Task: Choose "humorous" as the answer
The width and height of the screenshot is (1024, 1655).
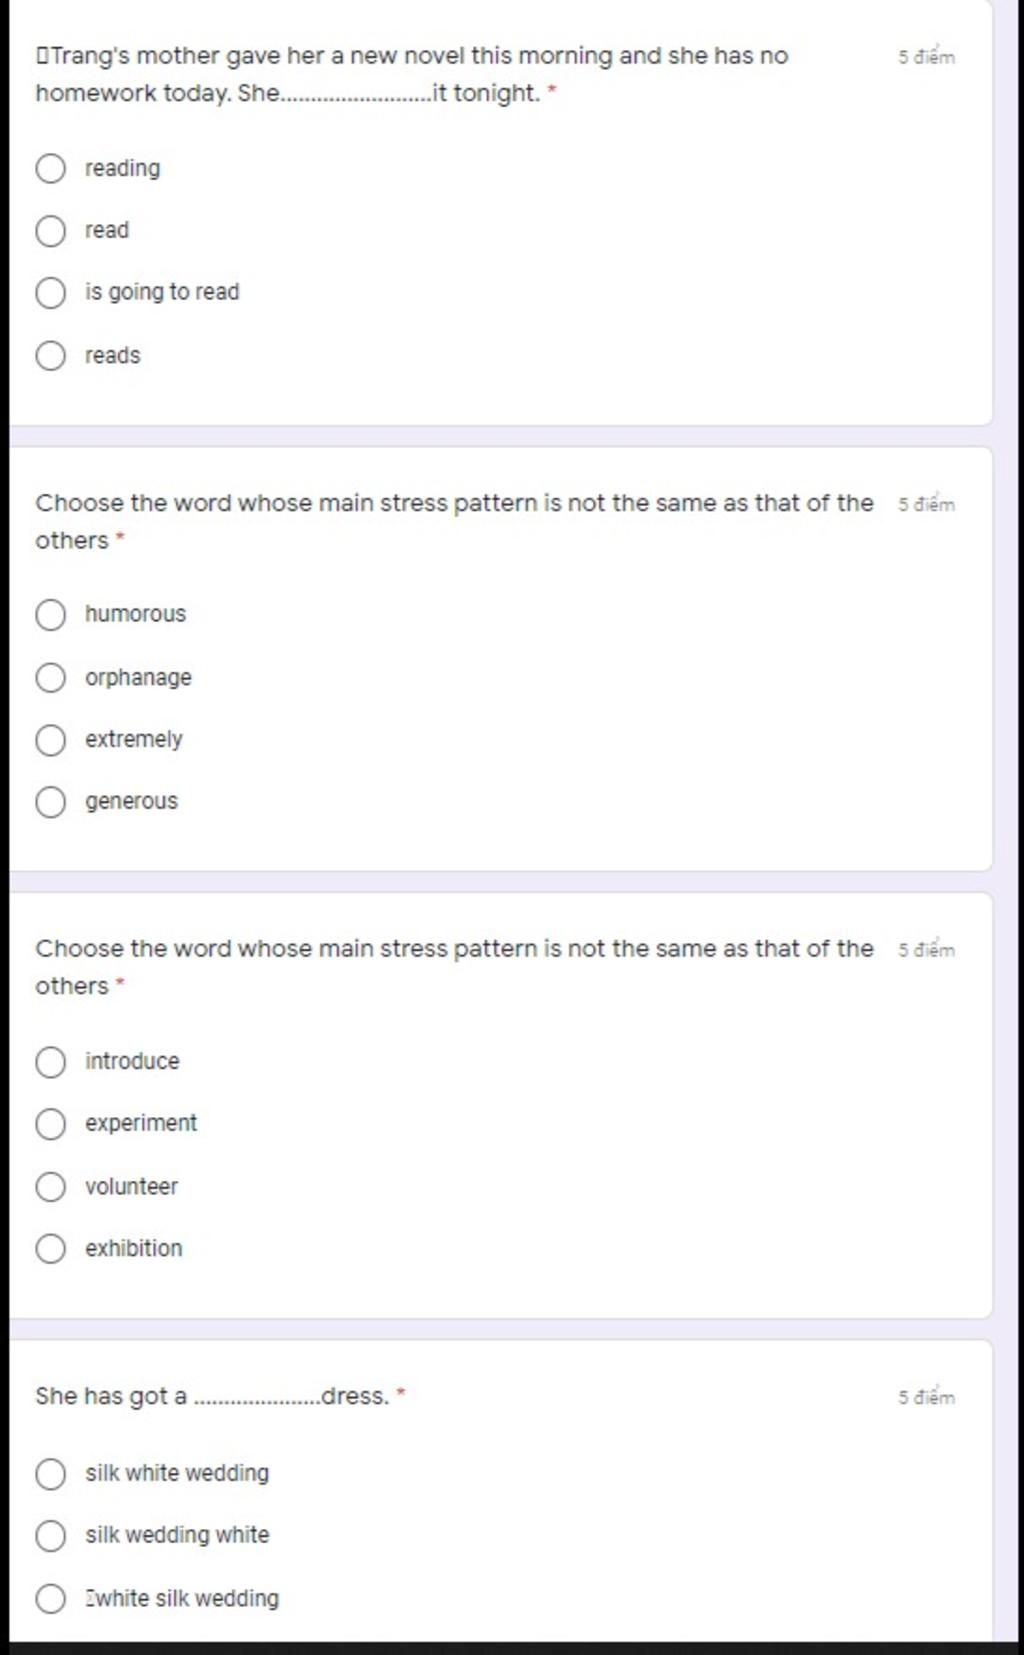Action: pos(51,614)
